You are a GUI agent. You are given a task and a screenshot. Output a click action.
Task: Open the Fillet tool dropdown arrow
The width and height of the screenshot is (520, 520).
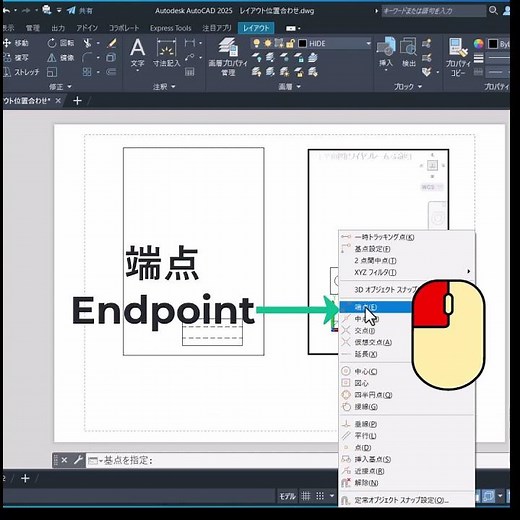(98, 58)
